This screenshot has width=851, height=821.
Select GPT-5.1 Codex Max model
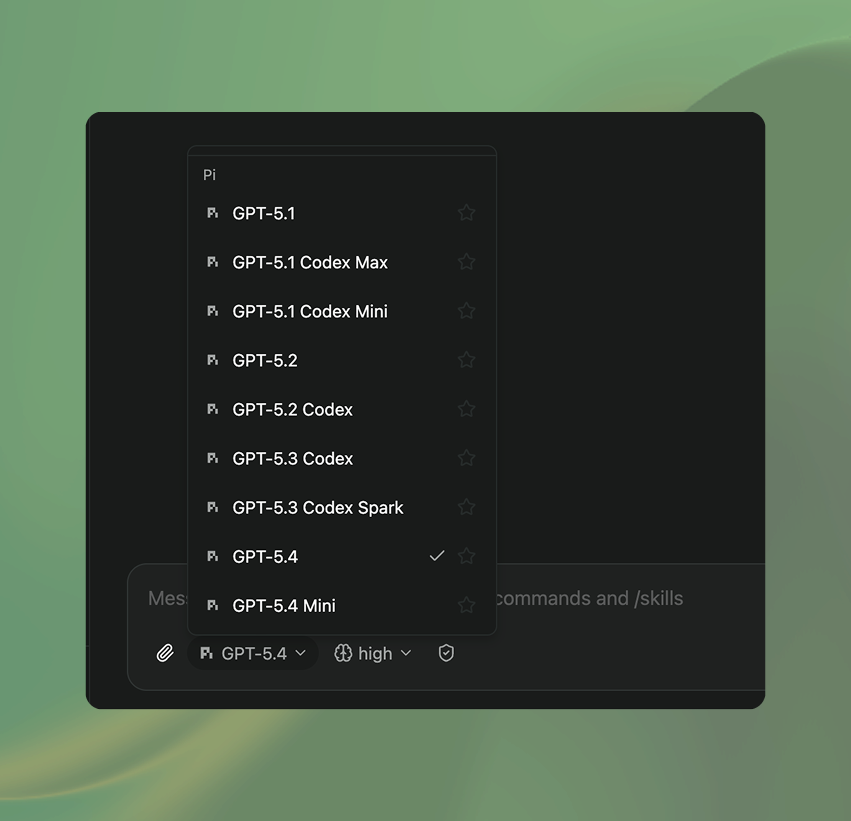pyautogui.click(x=342, y=262)
